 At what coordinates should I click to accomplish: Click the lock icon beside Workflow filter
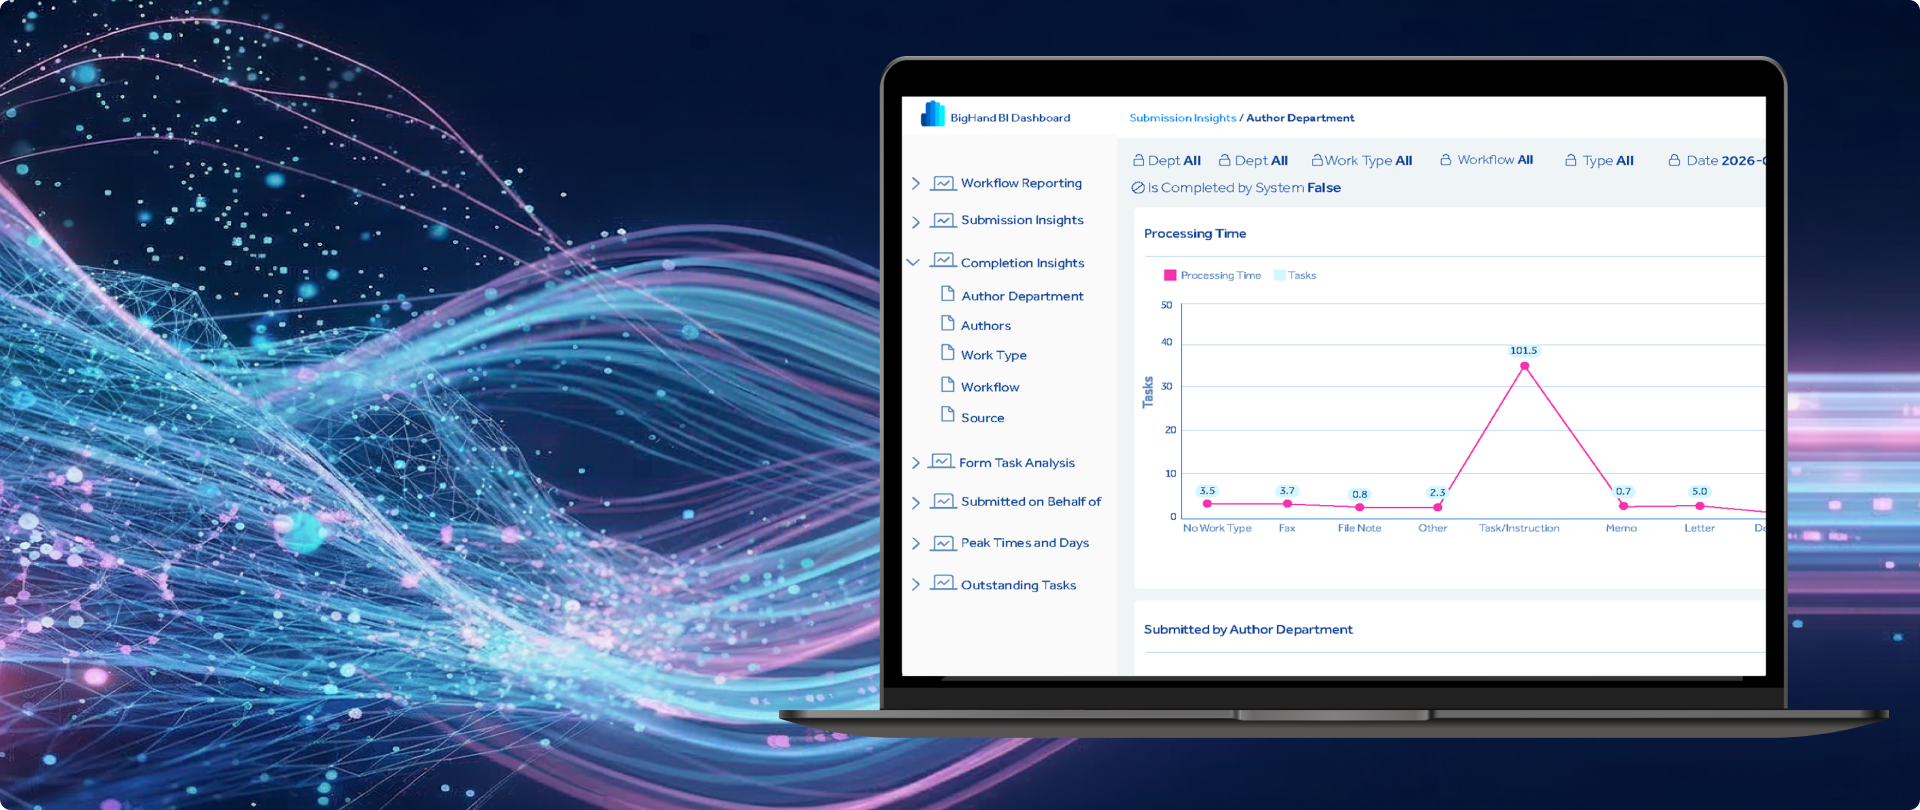pyautogui.click(x=1445, y=159)
